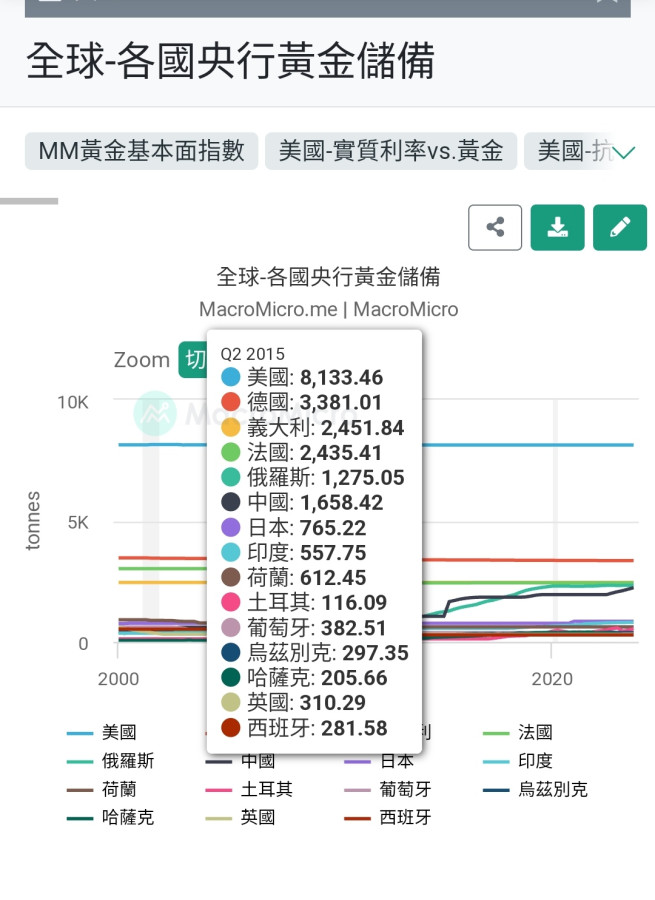Viewport: 655px width, 900px height.
Task: Download the chart with the download icon
Action: click(557, 227)
